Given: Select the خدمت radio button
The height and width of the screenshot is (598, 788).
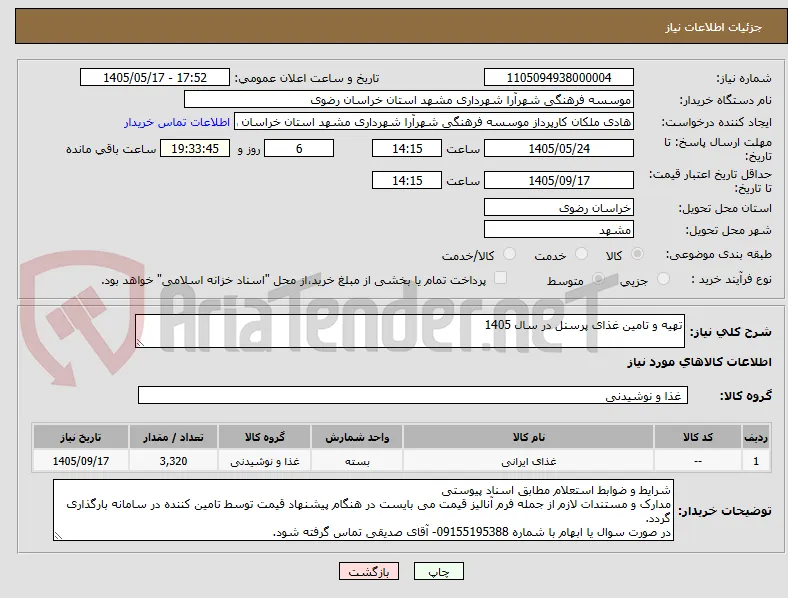Looking at the screenshot, I should click(581, 254).
